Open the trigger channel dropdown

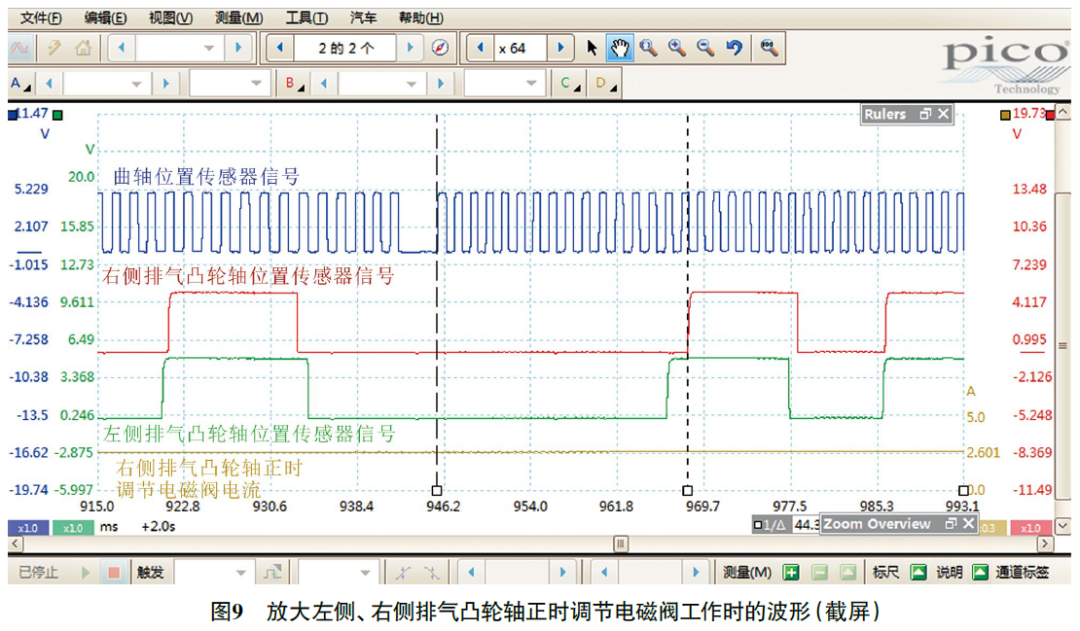(x=365, y=572)
